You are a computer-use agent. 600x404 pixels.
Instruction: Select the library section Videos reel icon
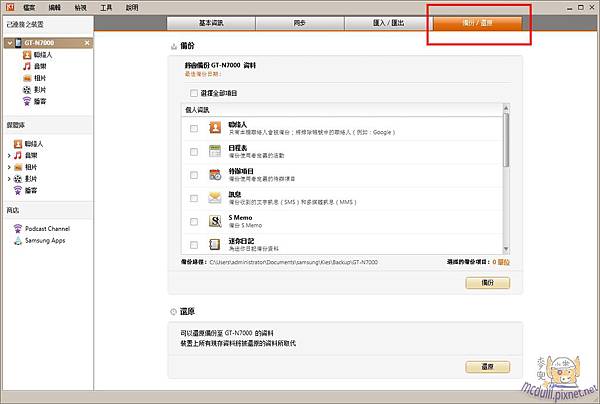(18, 179)
